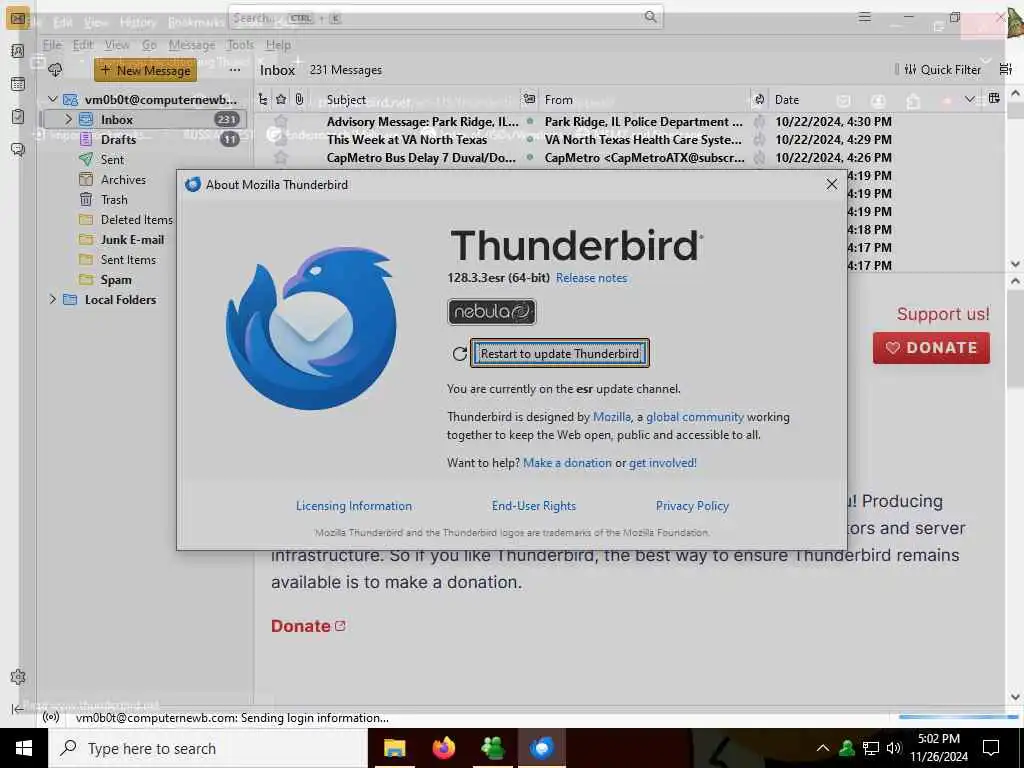Open the column picker icon
This screenshot has height=768, width=1024.
point(994,99)
